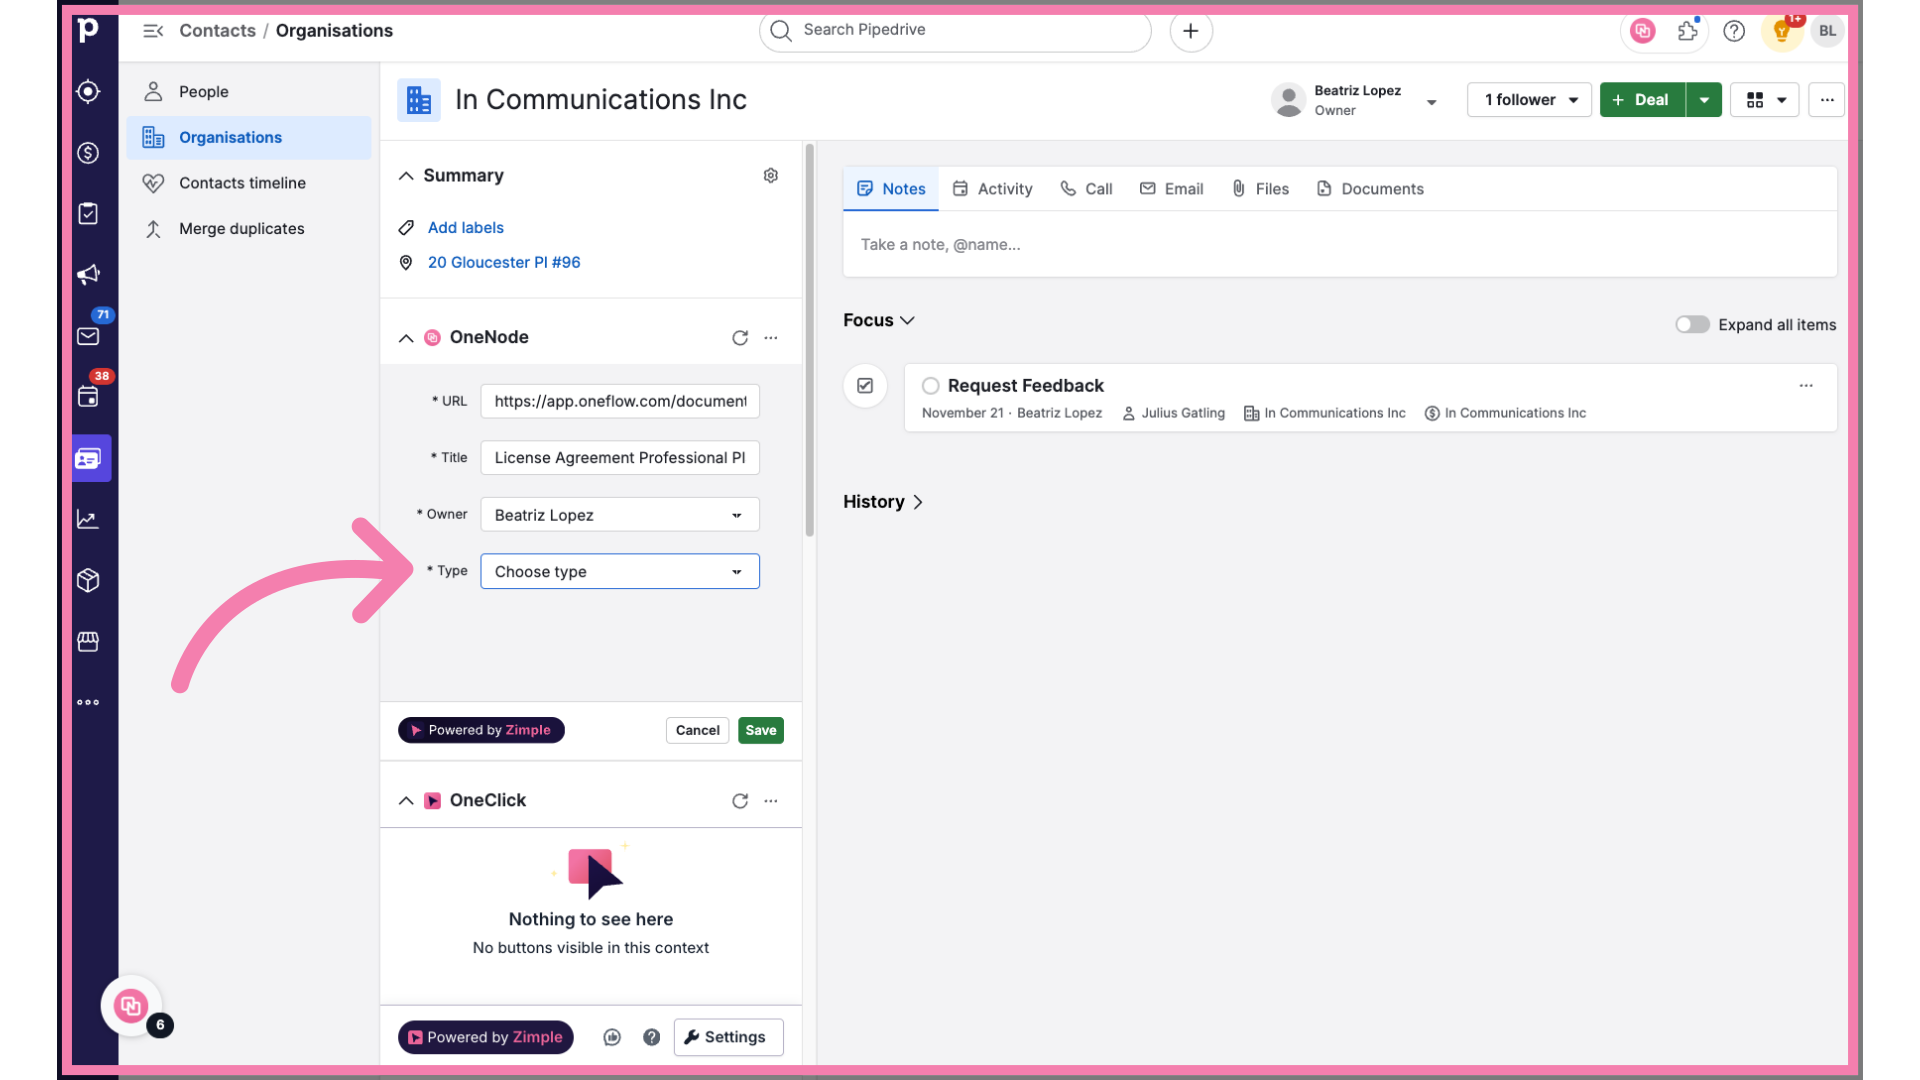The image size is (1920, 1080).
Task: Click the OneNode URL input field
Action: pyautogui.click(x=620, y=402)
